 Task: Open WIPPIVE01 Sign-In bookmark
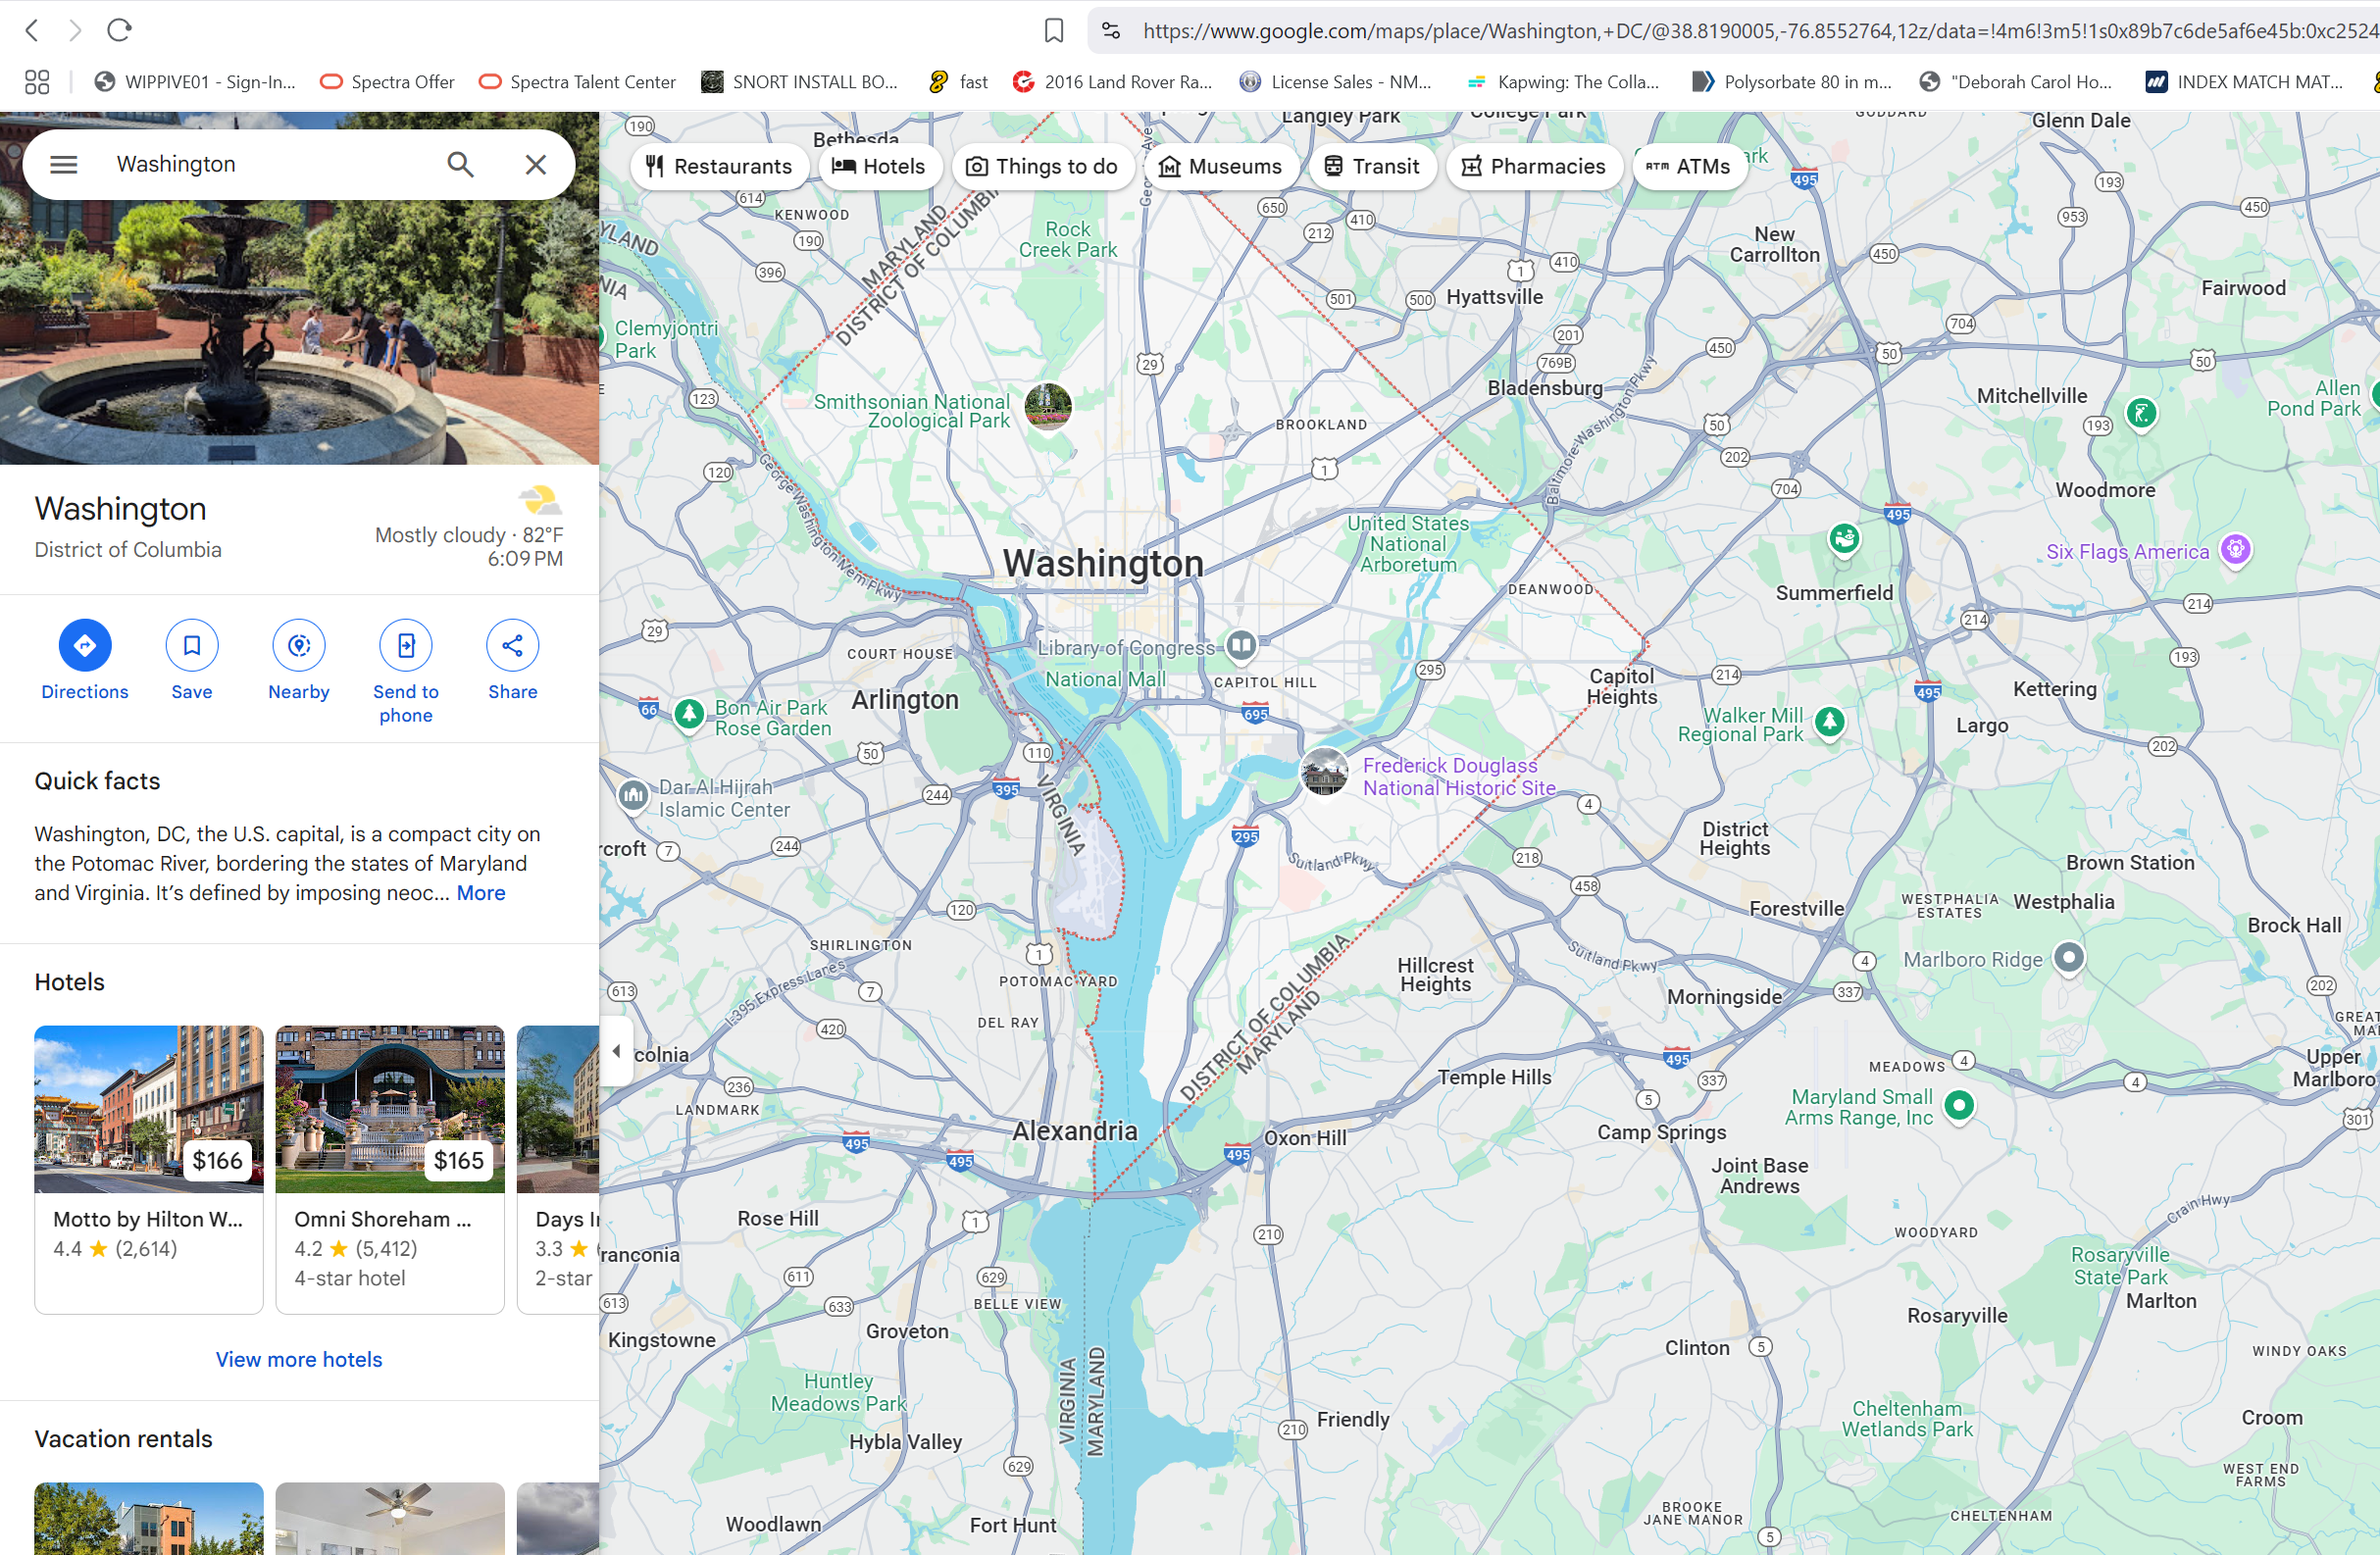click(x=195, y=82)
